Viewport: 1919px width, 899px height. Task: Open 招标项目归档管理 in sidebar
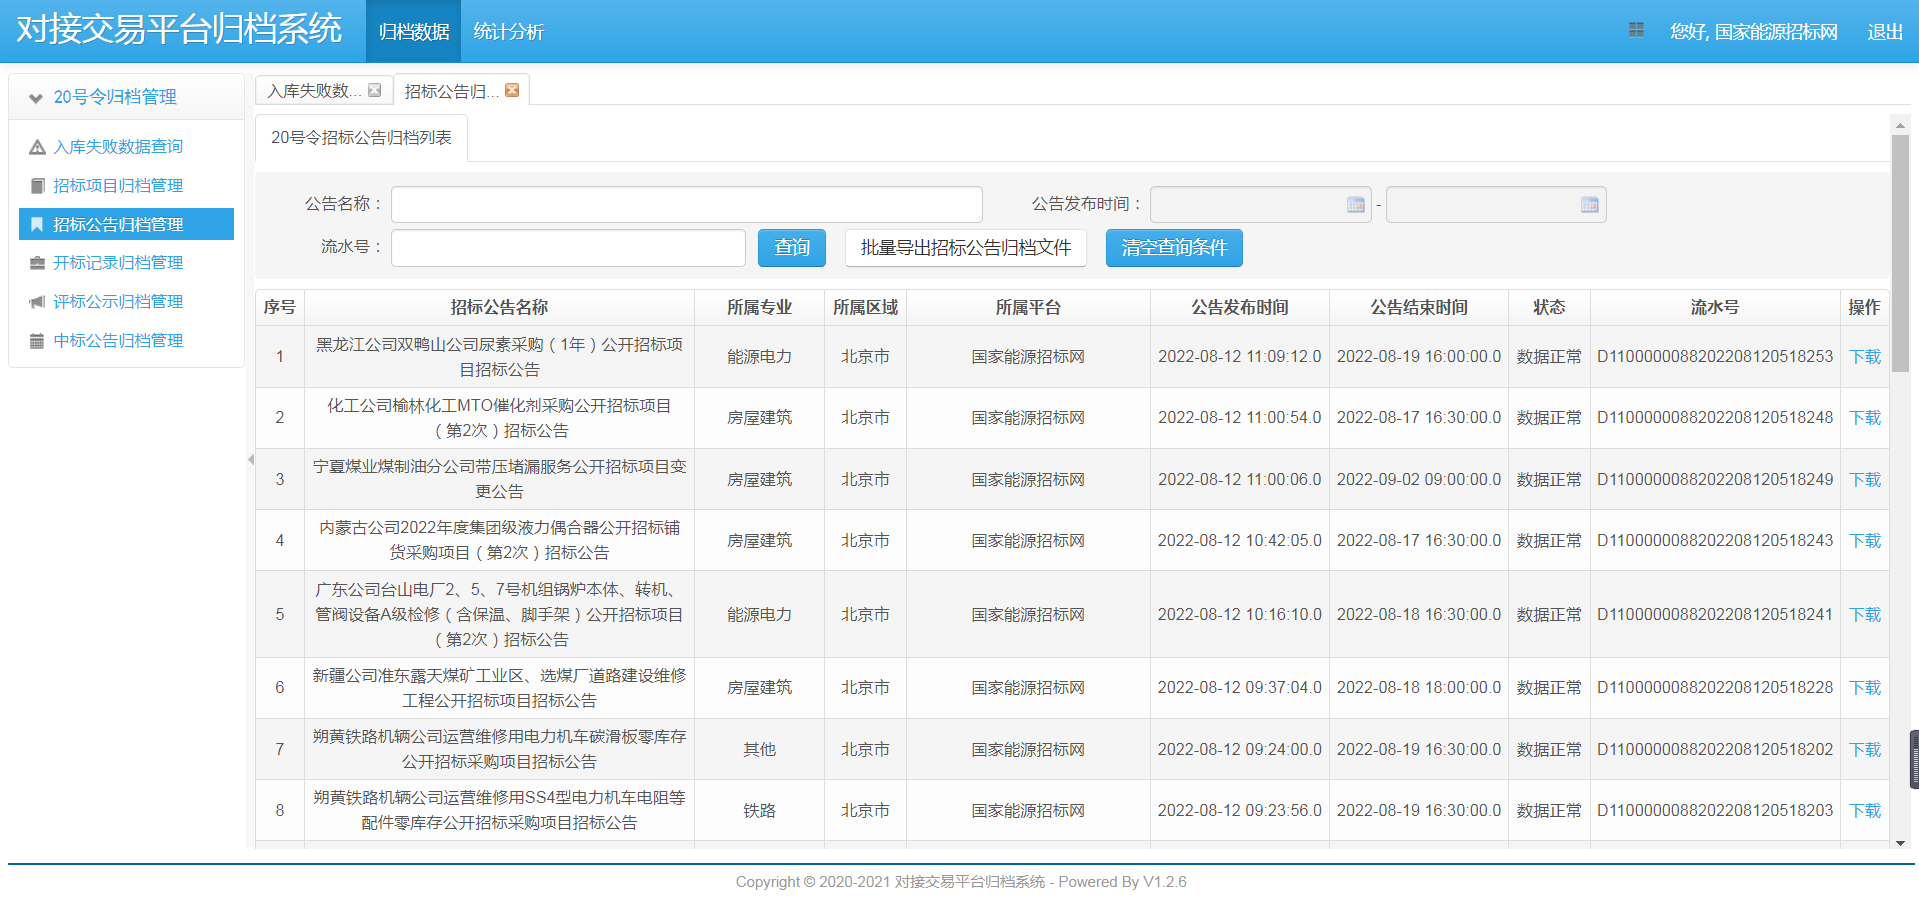(x=118, y=186)
